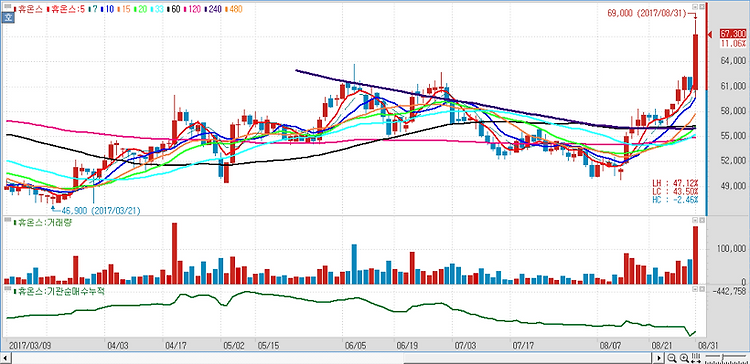This screenshot has width=750, height=364.
Task: Click the 46,900 (2017/03/21) low marker
Action: click(100, 210)
